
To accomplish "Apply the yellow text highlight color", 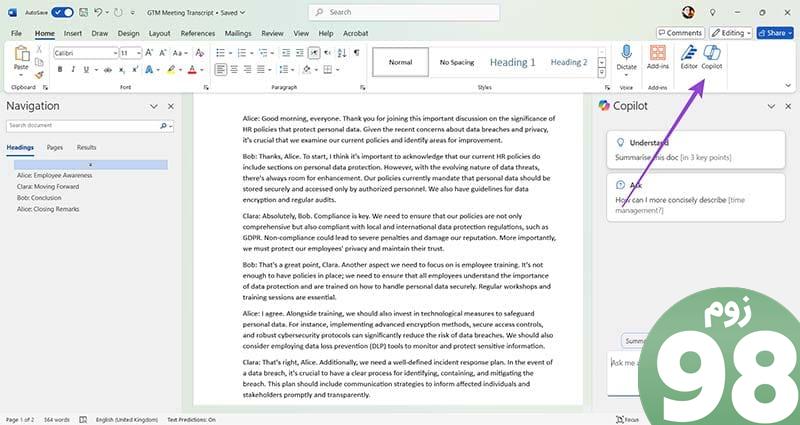I will tap(170, 69).
